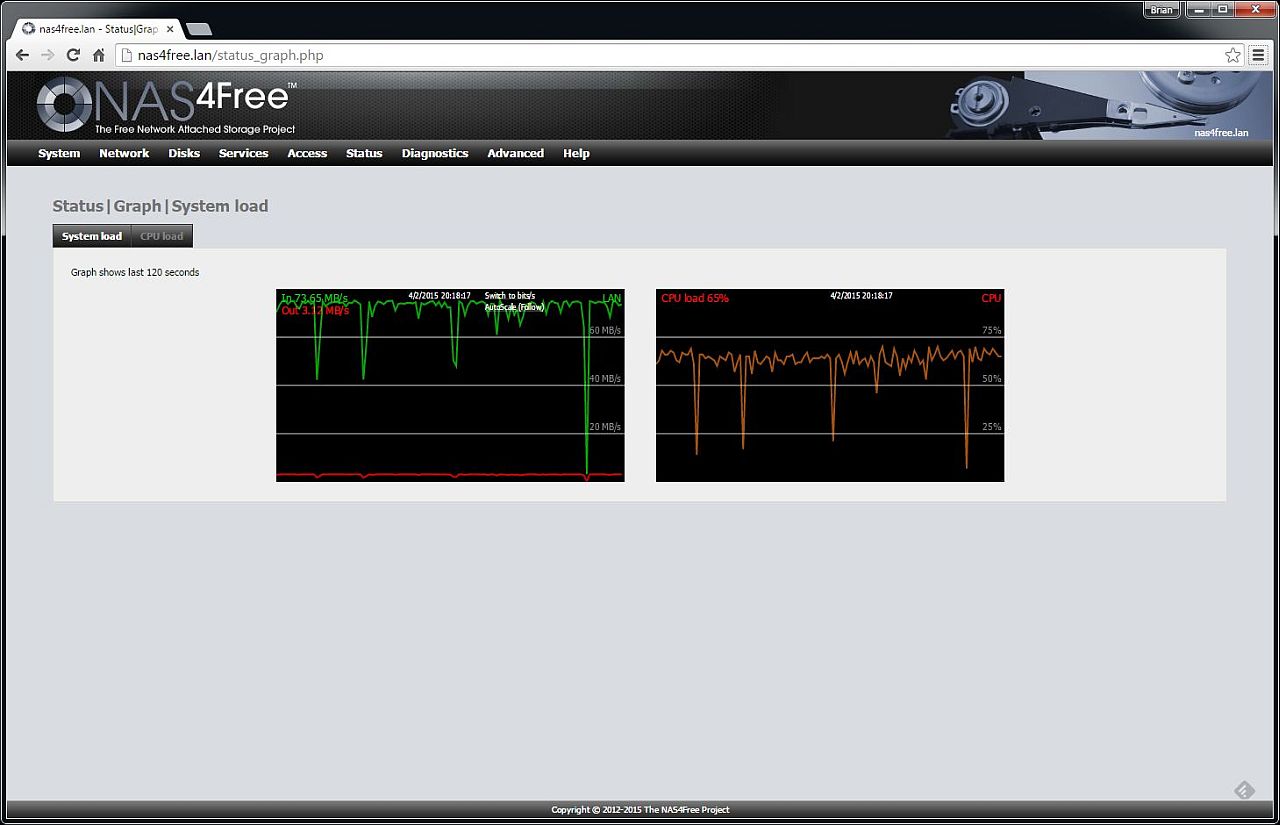Click the copyright footer text
Screen dimensions: 1280x825
[640, 810]
